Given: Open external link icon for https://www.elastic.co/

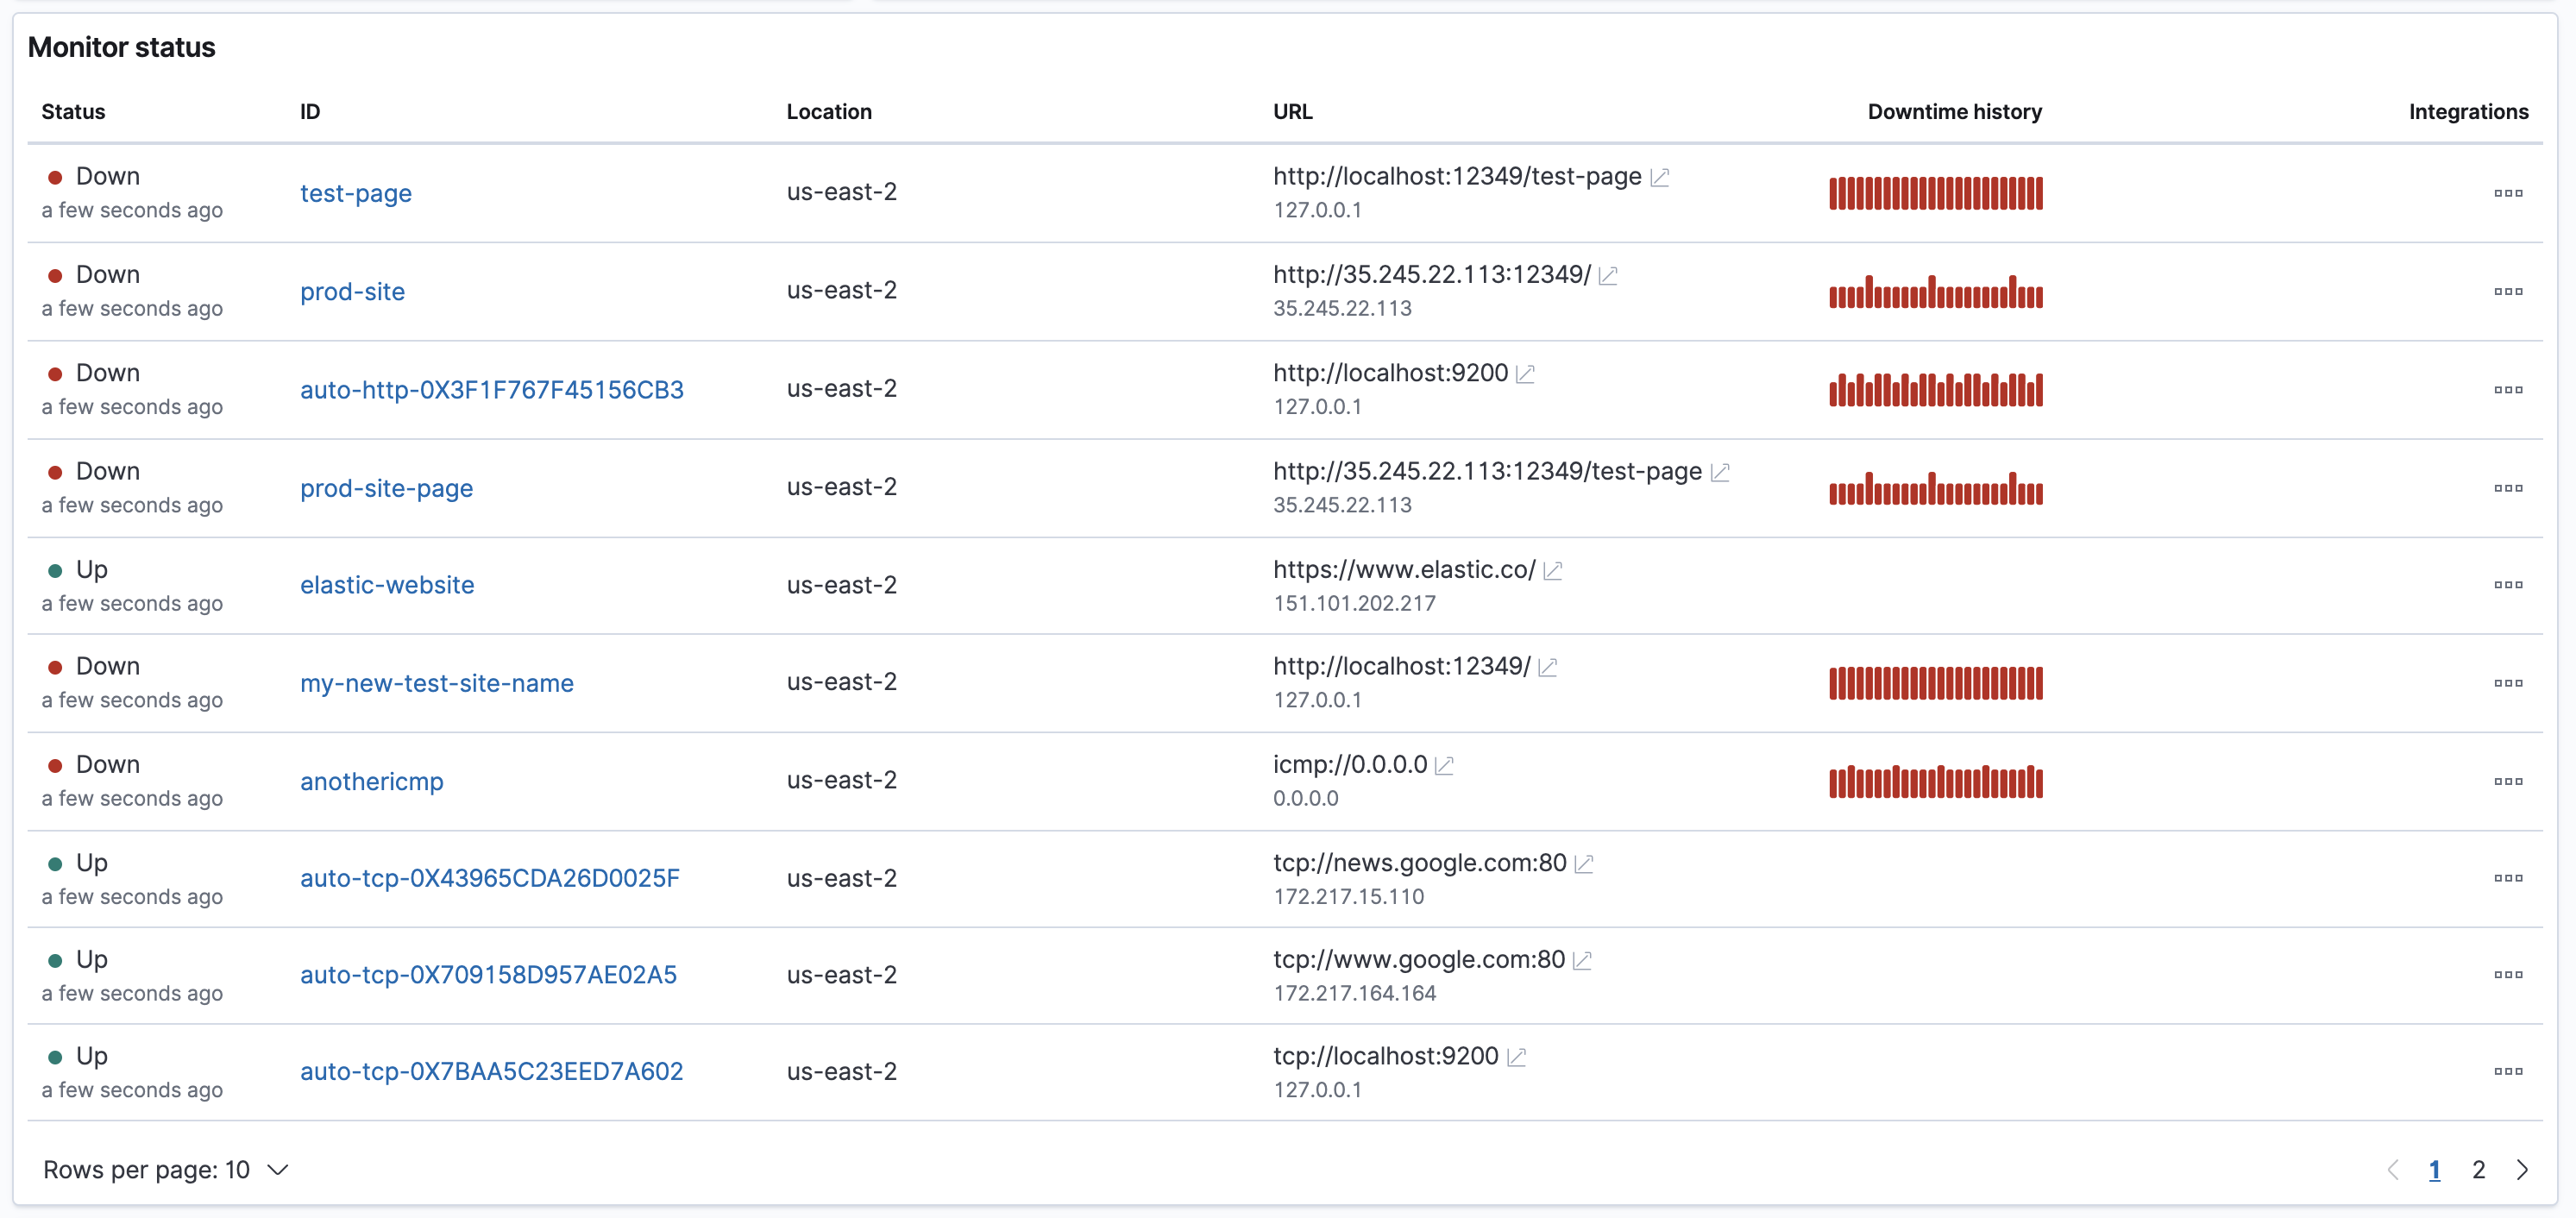Looking at the screenshot, I should pyautogui.click(x=1553, y=570).
